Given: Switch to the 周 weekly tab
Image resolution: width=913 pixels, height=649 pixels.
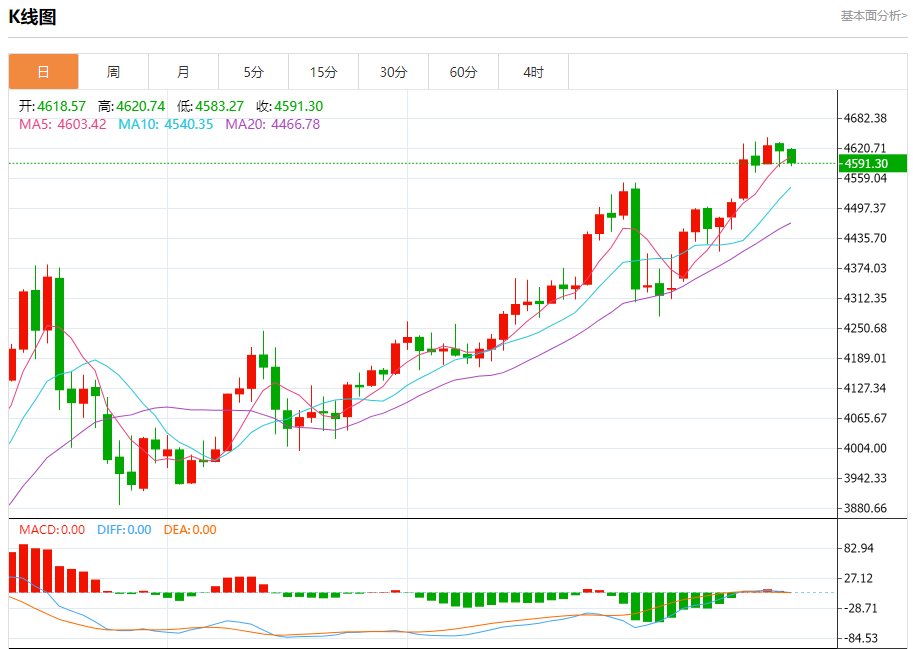Looking at the screenshot, I should pyautogui.click(x=113, y=72).
